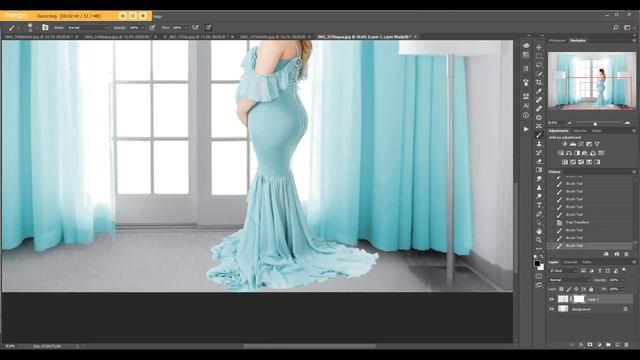The image size is (640, 360).
Task: Create new document from current state
Action: click(607, 254)
